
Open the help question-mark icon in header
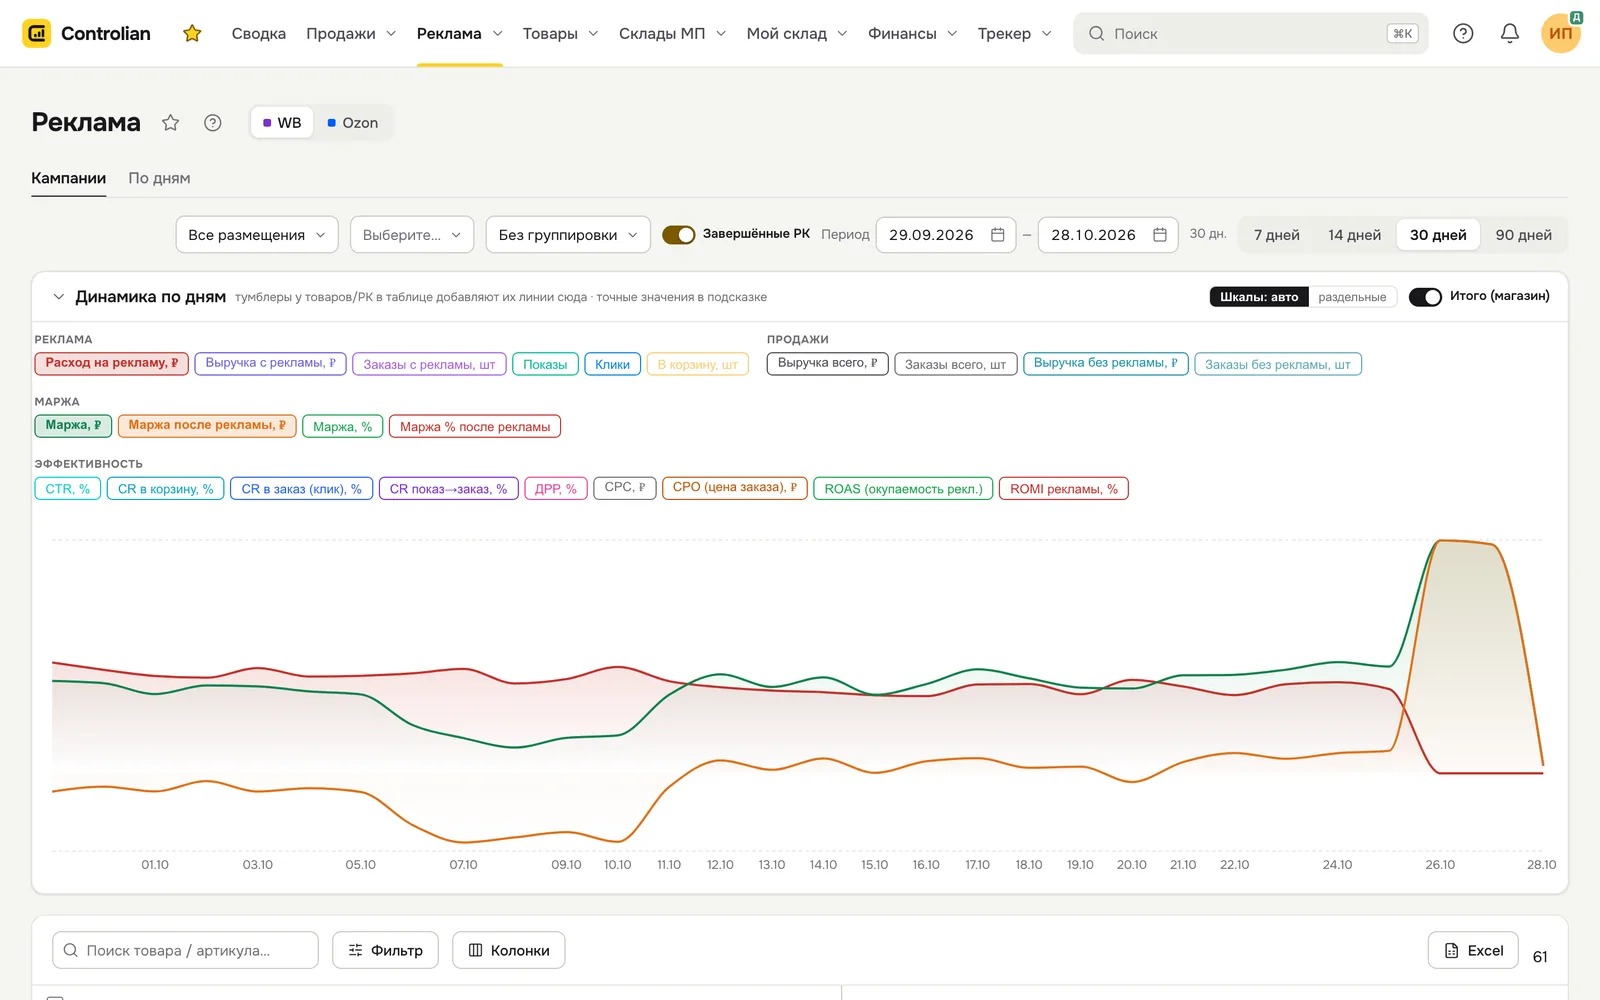point(1463,33)
